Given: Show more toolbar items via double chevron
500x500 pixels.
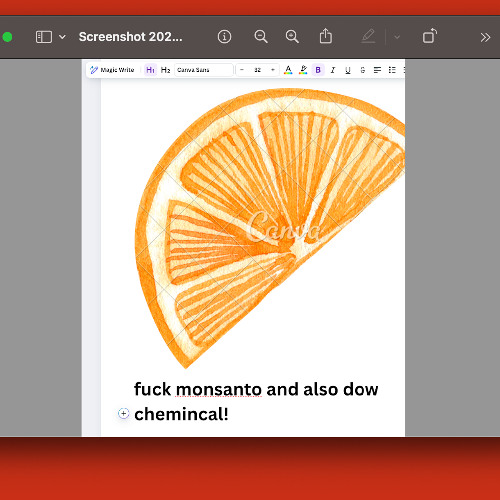Looking at the screenshot, I should 485,37.
